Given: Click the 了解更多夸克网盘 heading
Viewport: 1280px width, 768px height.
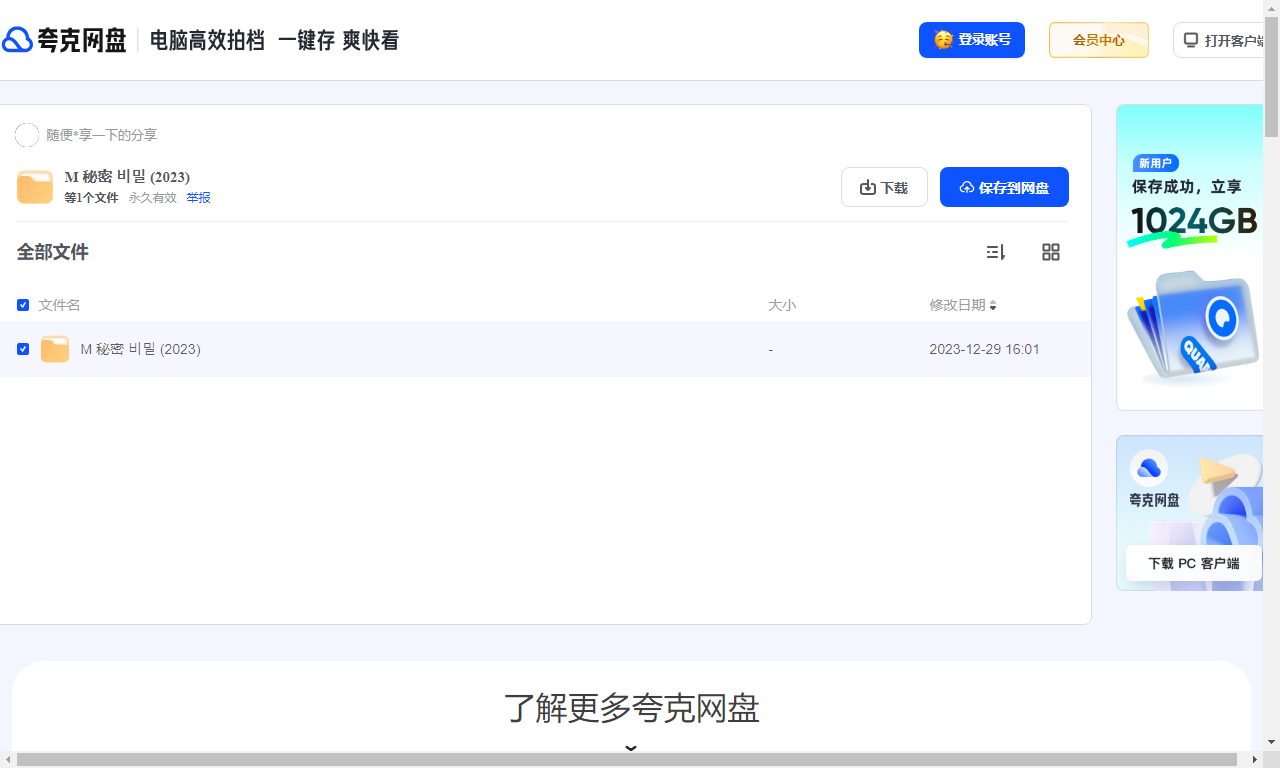Looking at the screenshot, I should (x=631, y=708).
